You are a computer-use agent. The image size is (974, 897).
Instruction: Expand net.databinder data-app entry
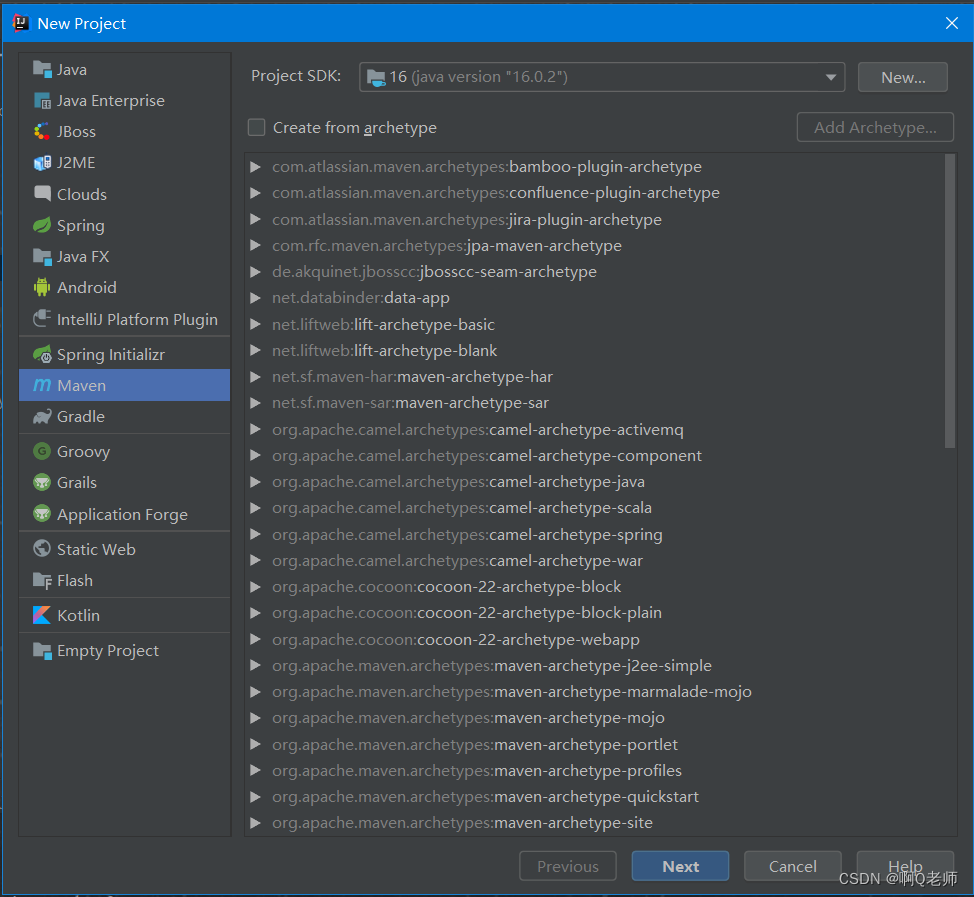tap(255, 298)
